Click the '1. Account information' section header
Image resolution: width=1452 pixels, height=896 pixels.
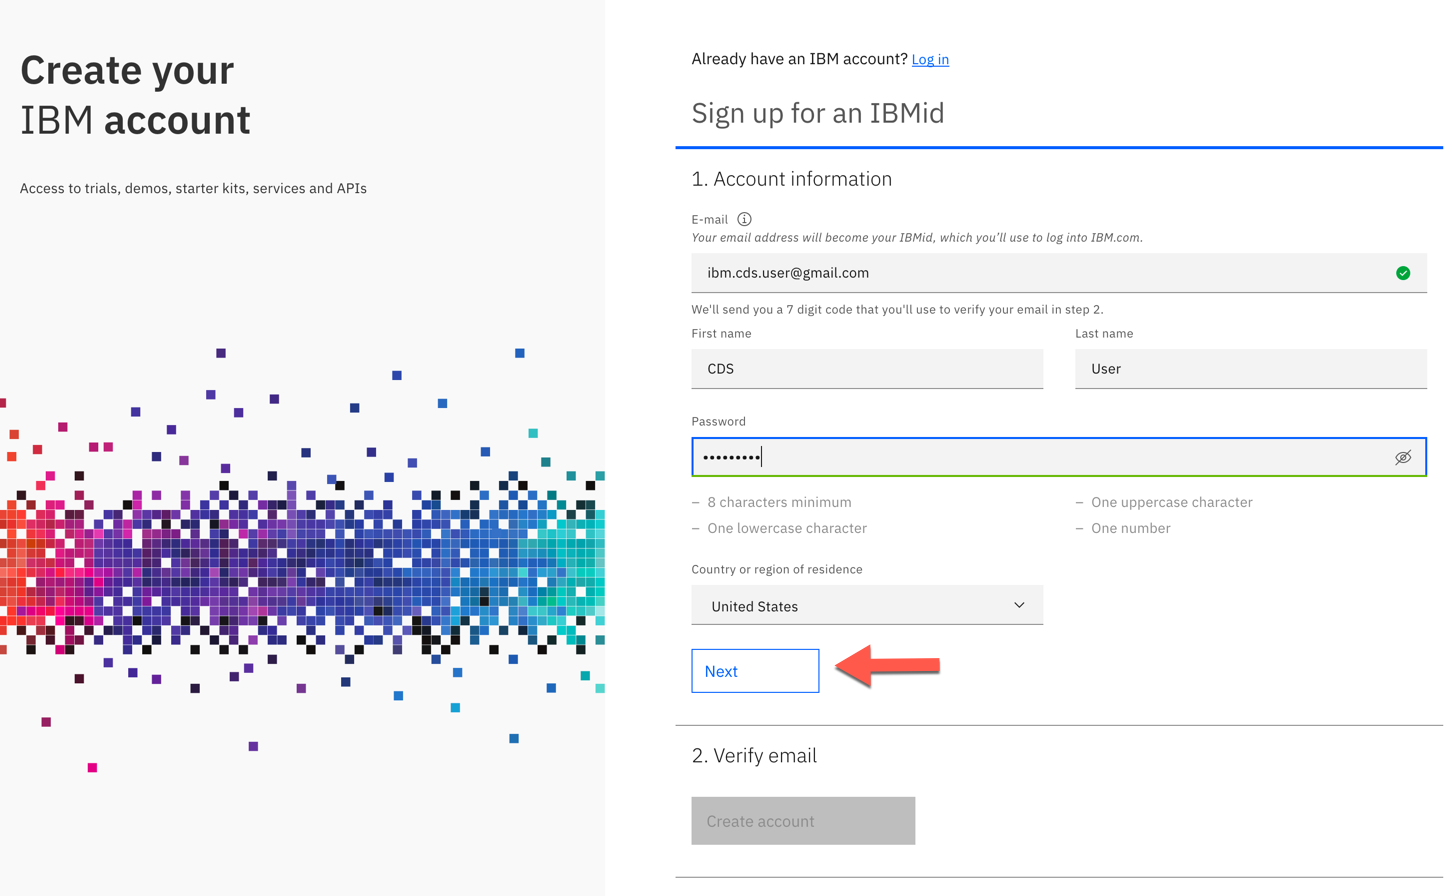792,179
